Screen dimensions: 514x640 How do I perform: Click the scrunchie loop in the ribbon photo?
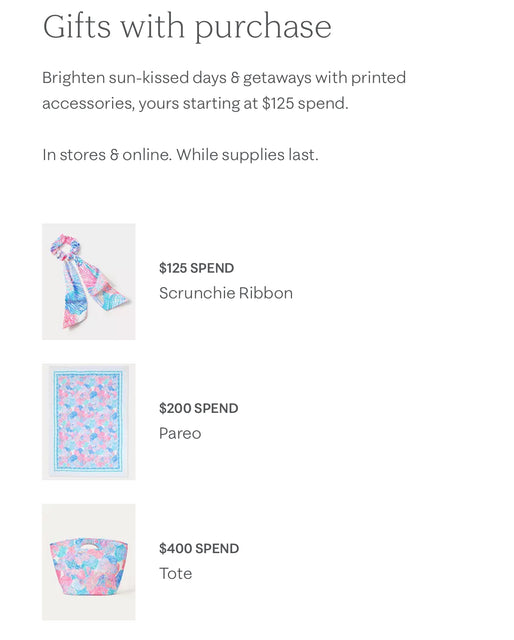point(65,246)
